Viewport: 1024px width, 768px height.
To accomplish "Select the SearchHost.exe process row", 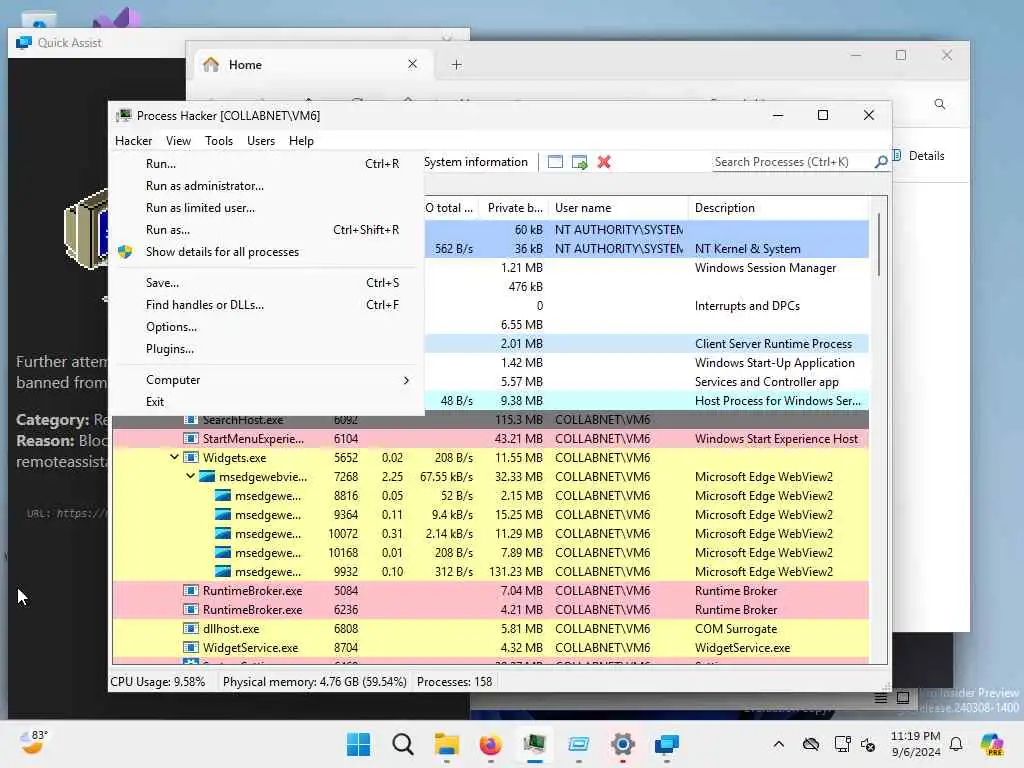I will [x=490, y=420].
